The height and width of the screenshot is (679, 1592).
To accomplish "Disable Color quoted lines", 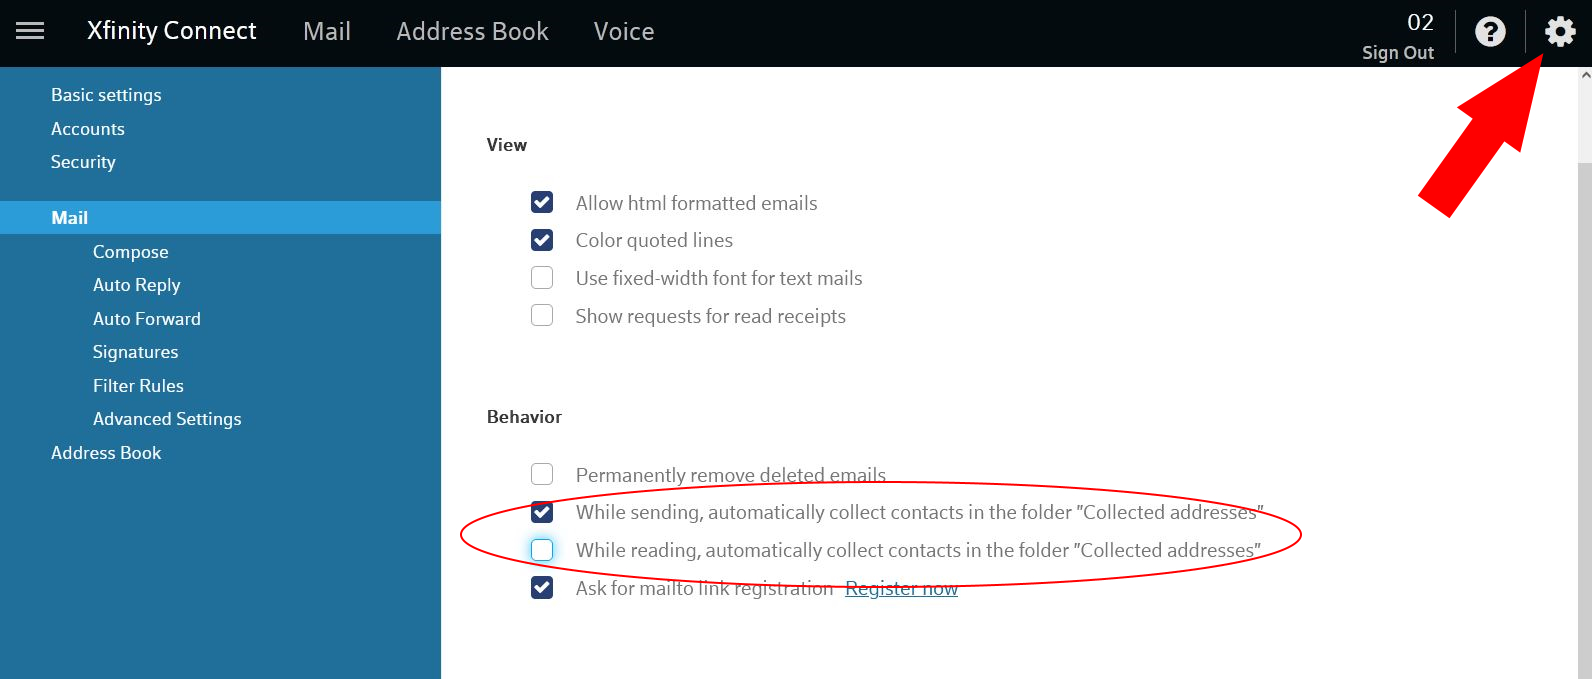I will pos(541,240).
